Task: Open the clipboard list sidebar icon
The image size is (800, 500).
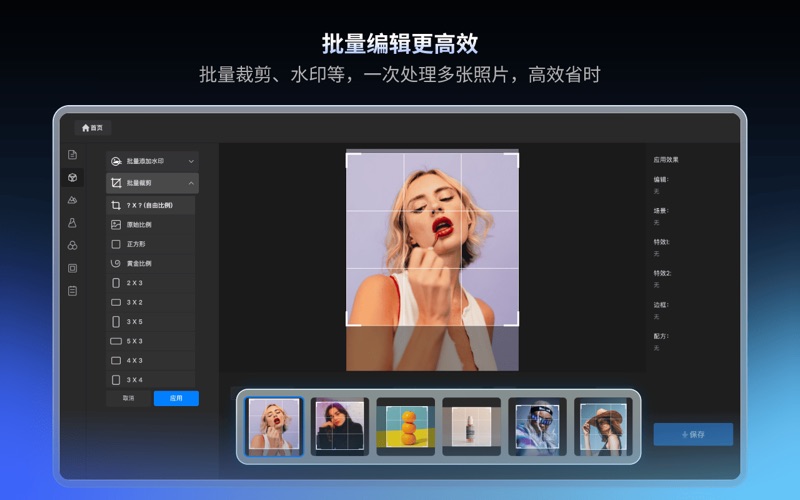Action: point(72,291)
